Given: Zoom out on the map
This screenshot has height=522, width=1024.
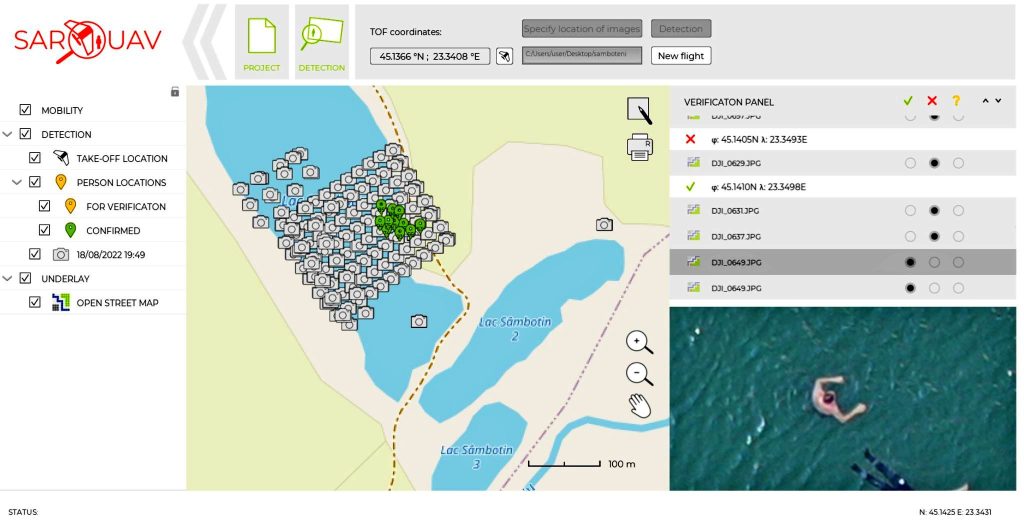Looking at the screenshot, I should [x=639, y=374].
